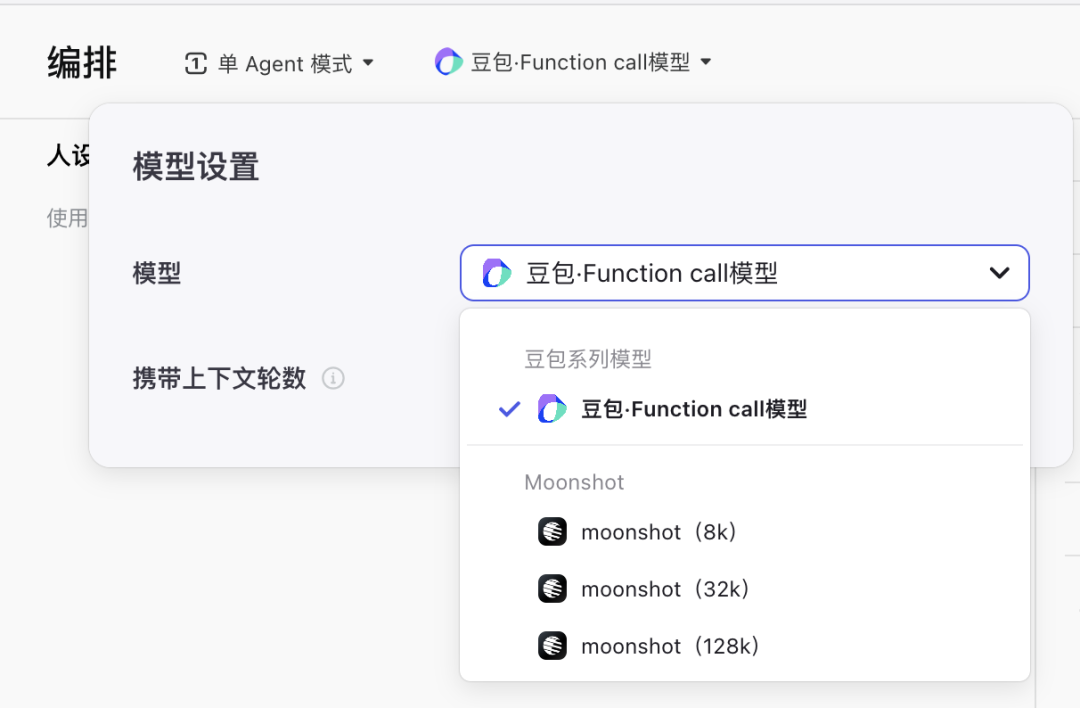Viewport: 1080px width, 708px height.
Task: Collapse the model combo box chevron
Action: pyautogui.click(x=999, y=273)
